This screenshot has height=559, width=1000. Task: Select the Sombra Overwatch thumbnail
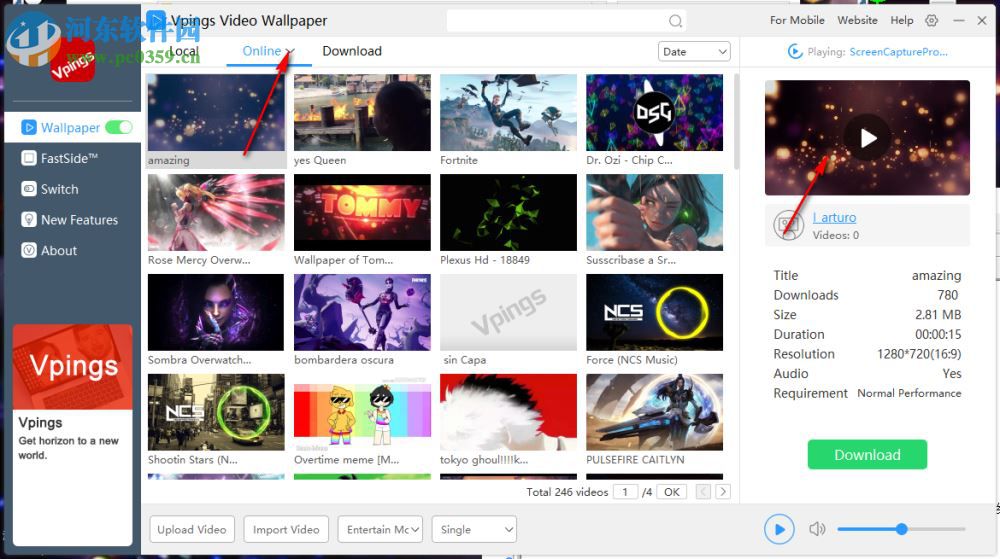click(216, 312)
